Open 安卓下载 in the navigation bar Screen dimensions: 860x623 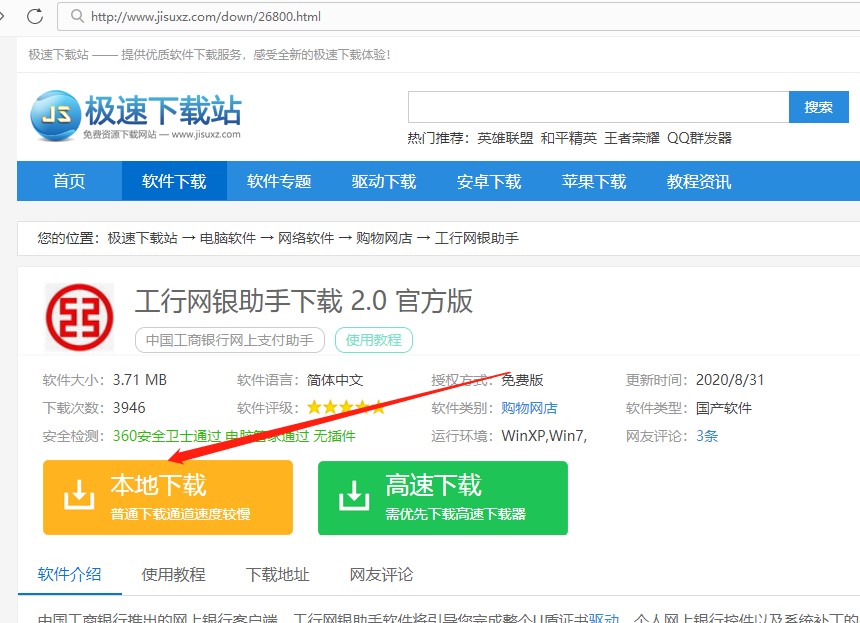click(489, 181)
